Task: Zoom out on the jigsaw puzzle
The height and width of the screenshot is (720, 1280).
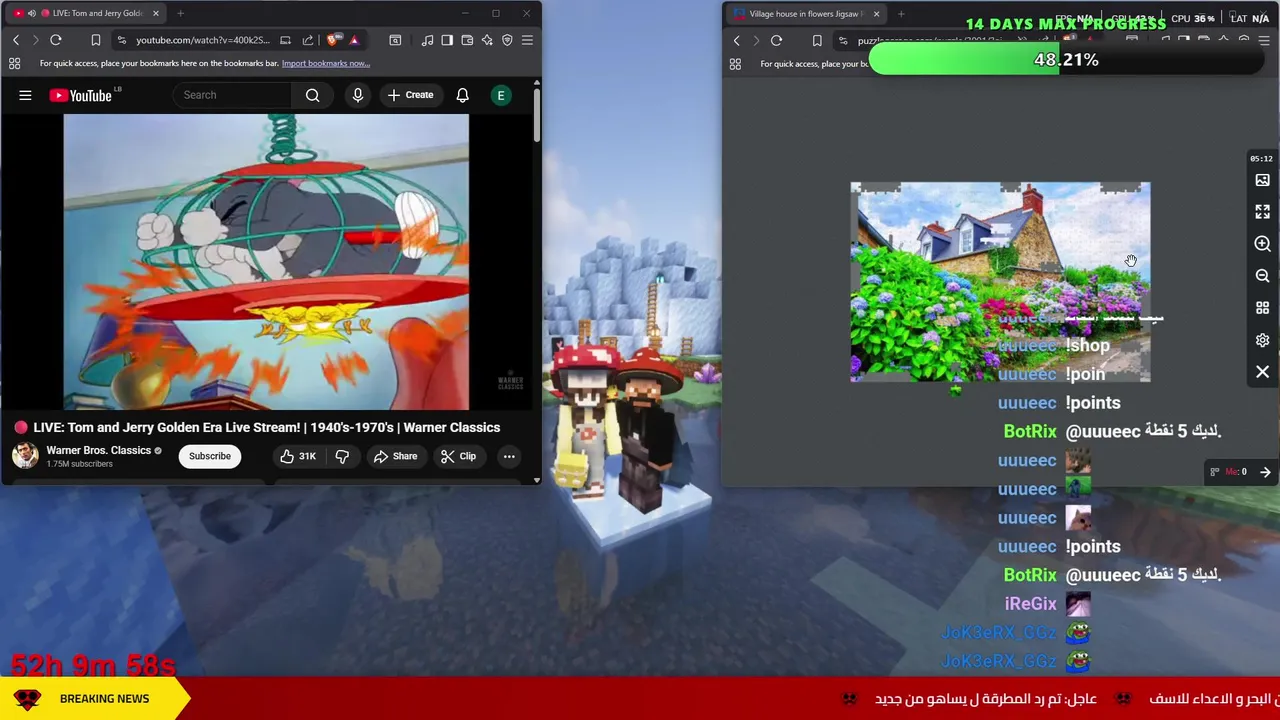Action: coord(1262,276)
